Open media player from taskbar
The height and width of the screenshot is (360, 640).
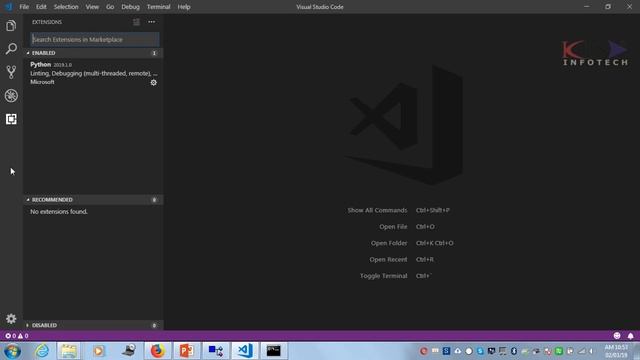click(98, 351)
